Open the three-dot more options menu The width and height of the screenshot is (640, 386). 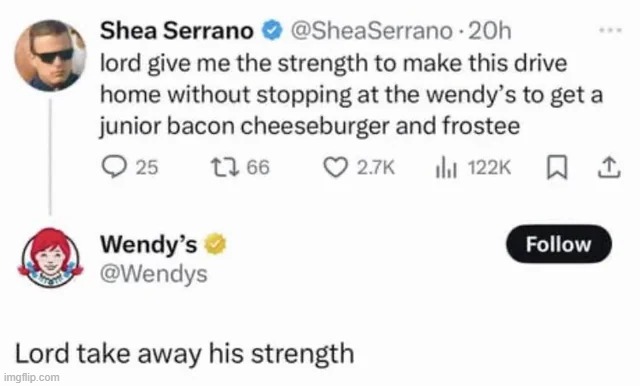[610, 30]
